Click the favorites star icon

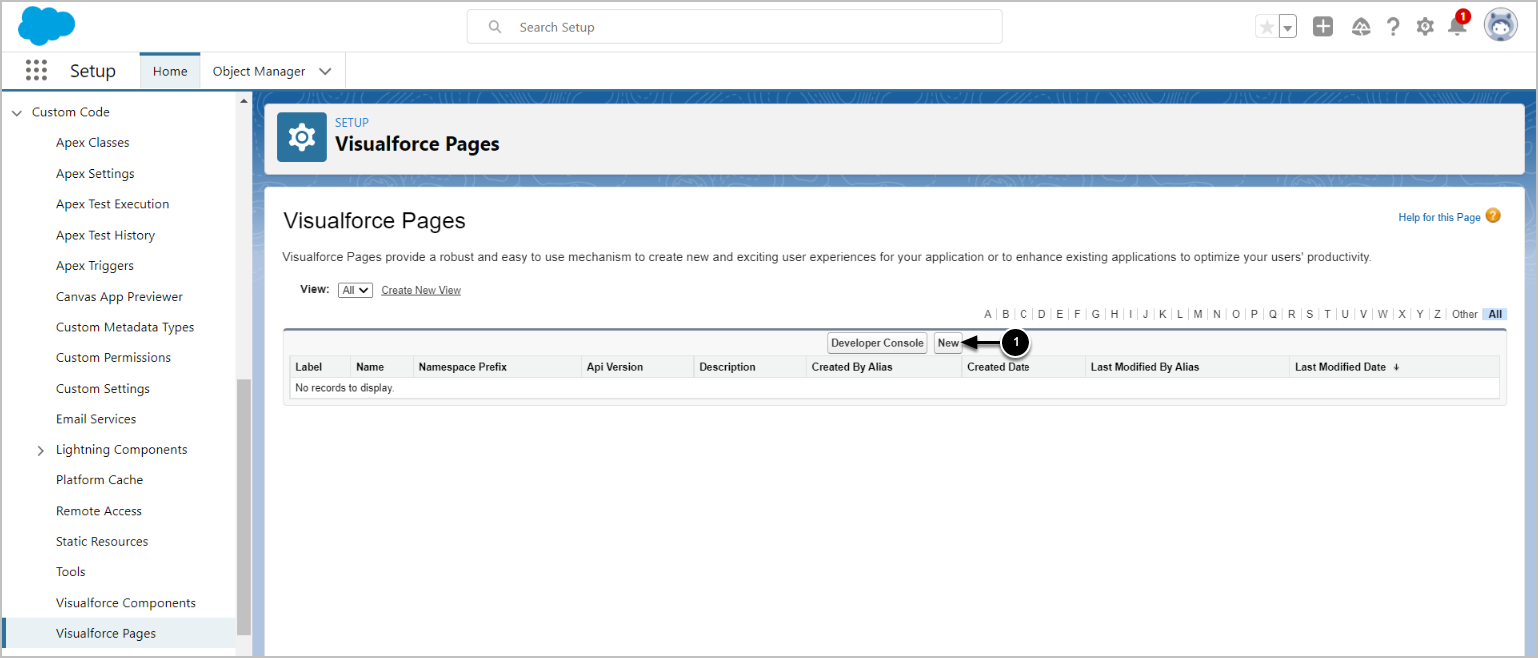point(1267,27)
